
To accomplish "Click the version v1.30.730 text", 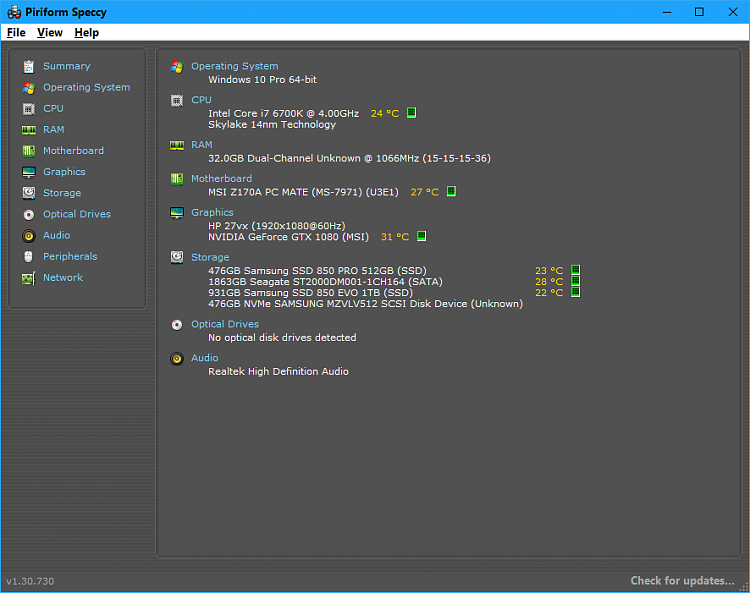I will [x=30, y=582].
